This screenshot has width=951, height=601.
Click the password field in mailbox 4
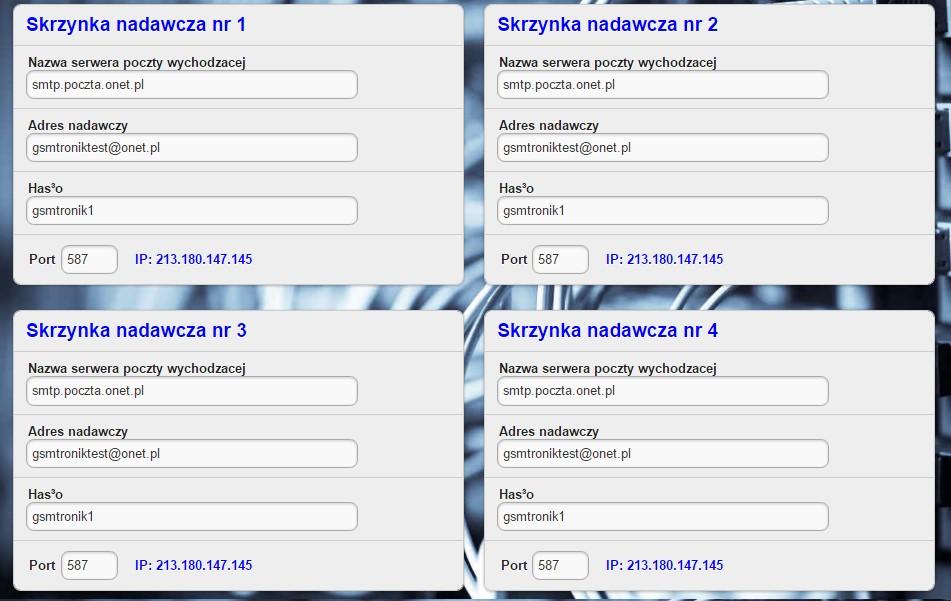[663, 517]
